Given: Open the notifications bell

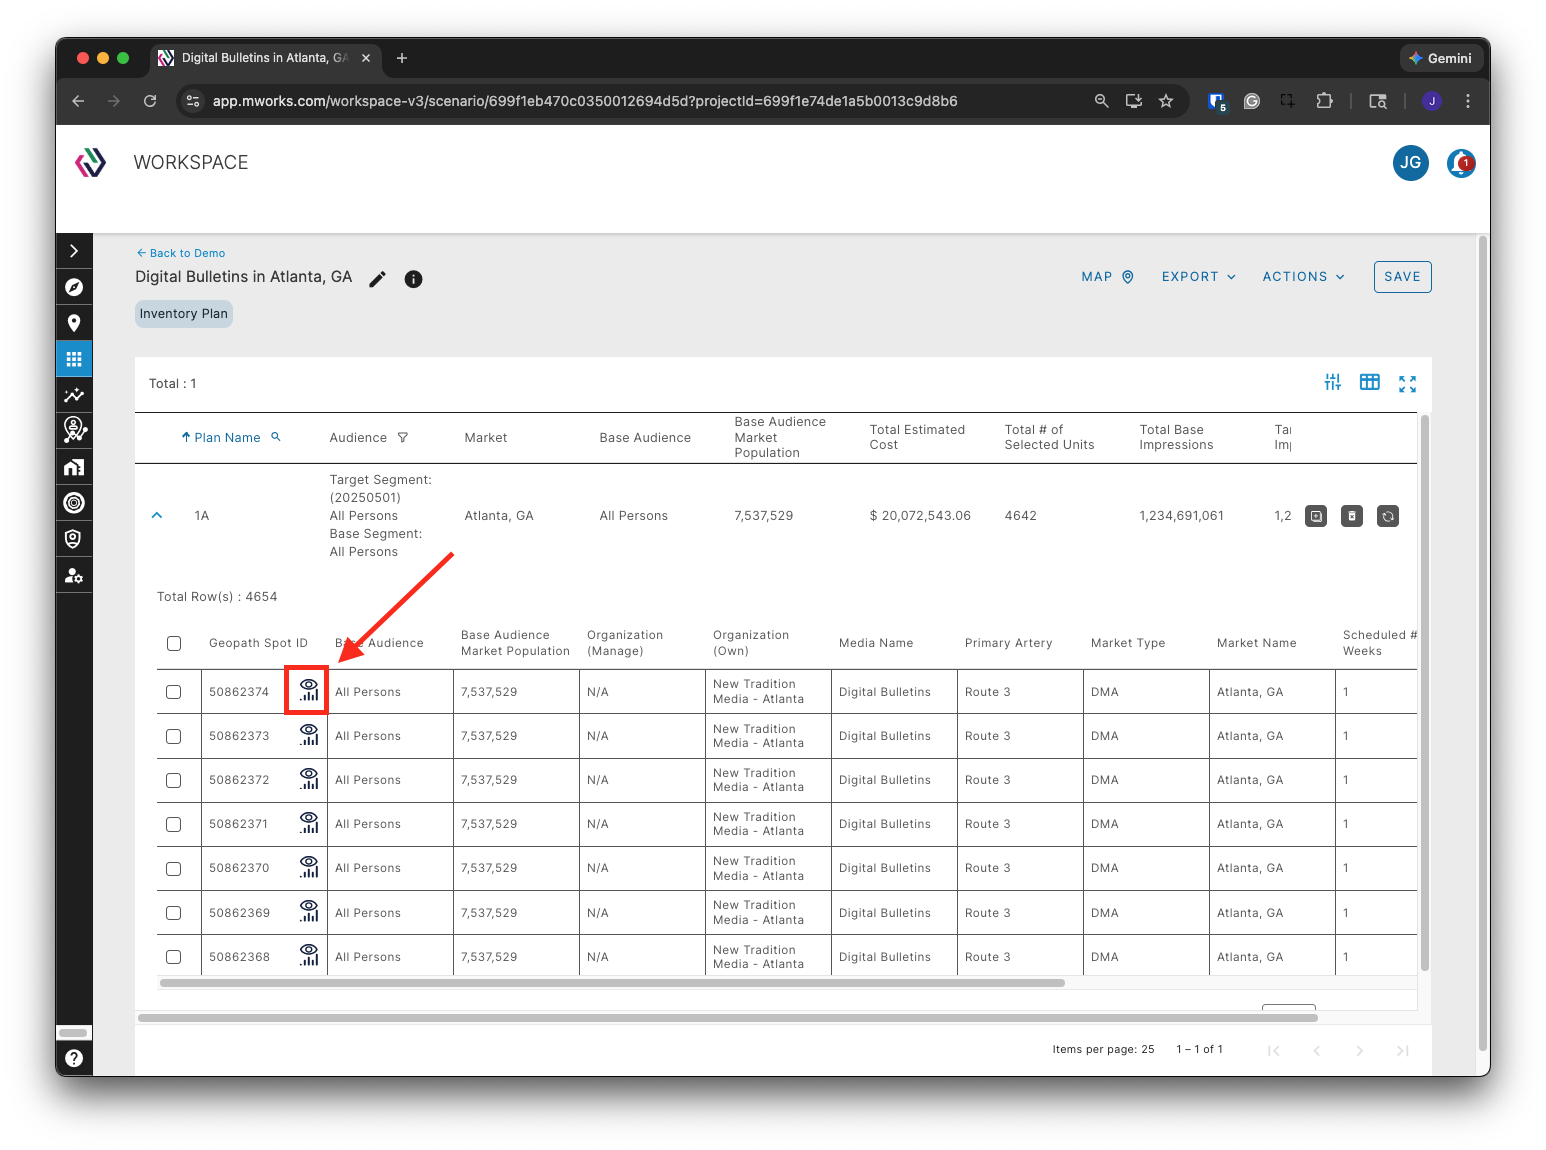Looking at the screenshot, I should [1461, 163].
